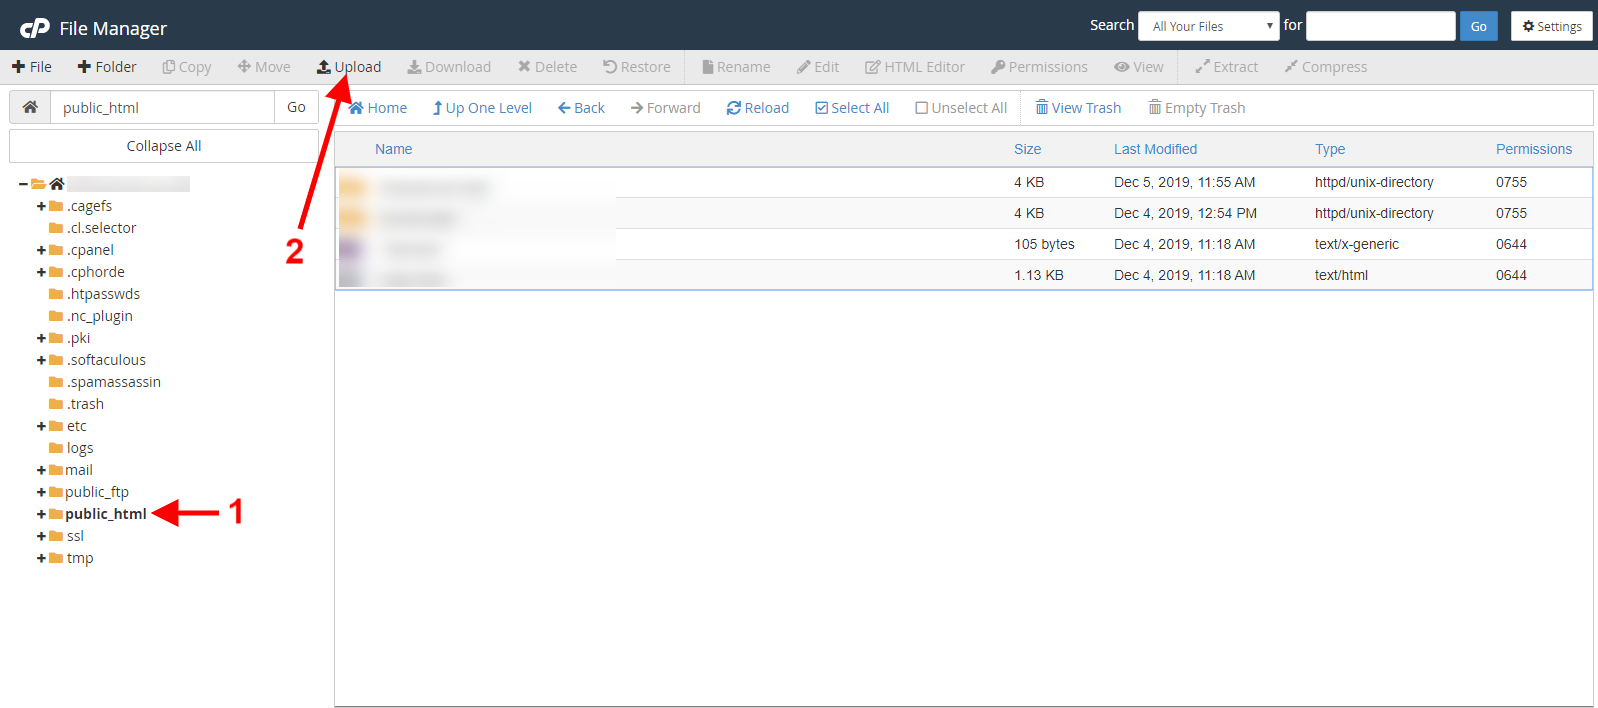Viewport: 1598px width, 708px height.
Task: Click Empty Trash
Action: click(x=1197, y=108)
